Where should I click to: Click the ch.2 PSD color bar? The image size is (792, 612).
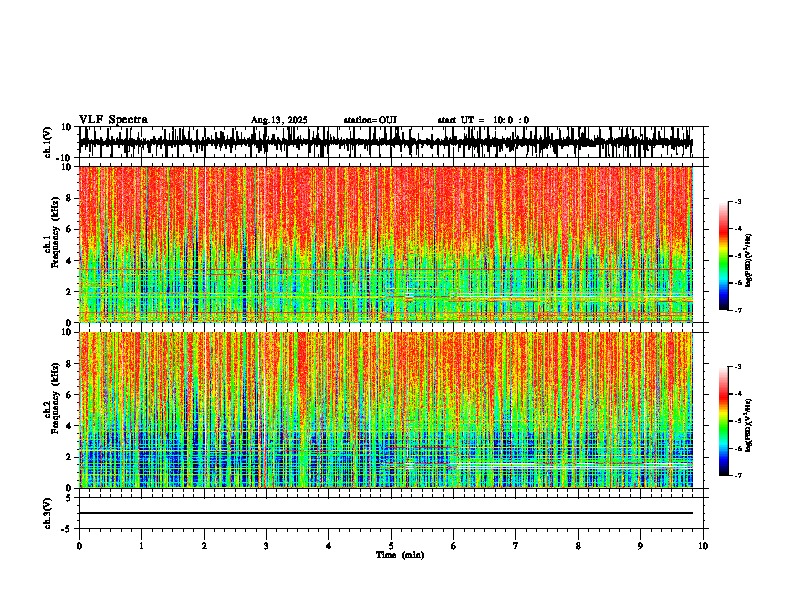click(x=724, y=421)
